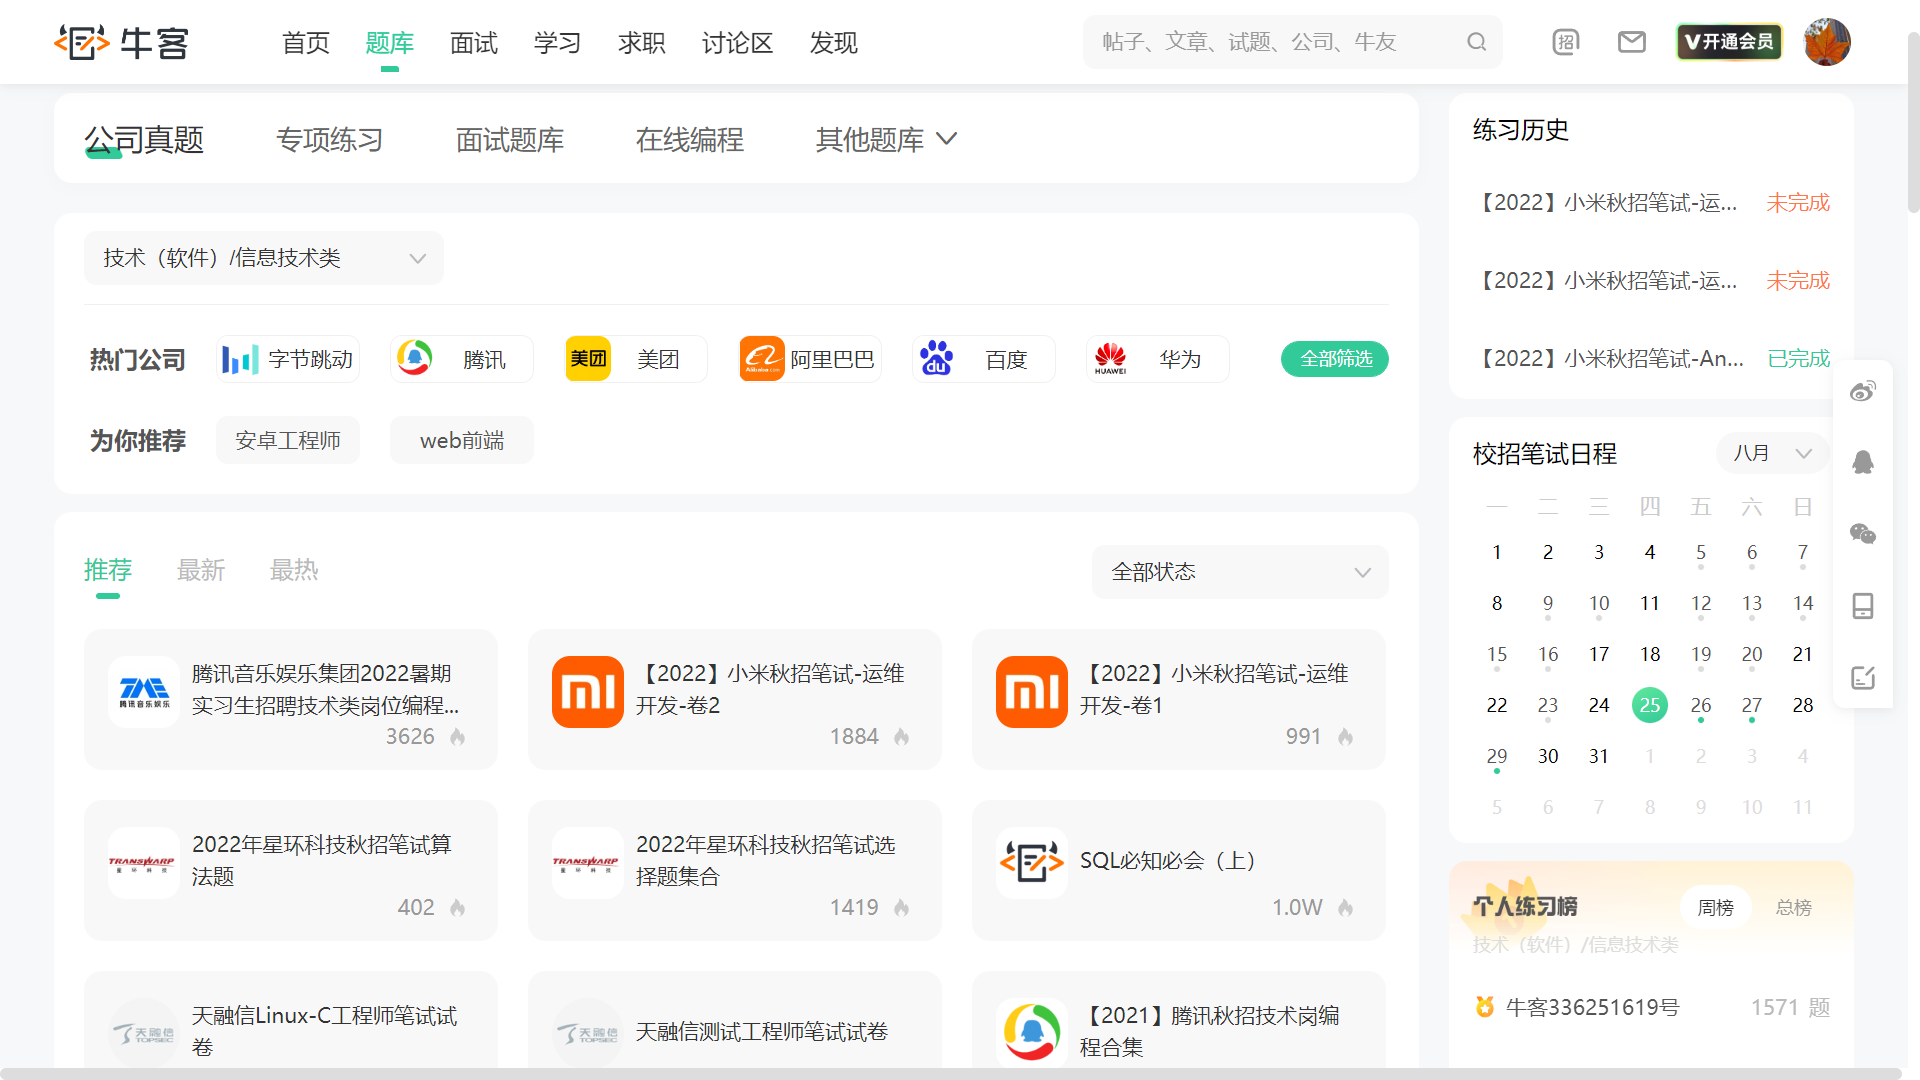1920x1080 pixels.
Task: Click the WeChat share icon in the sidebar
Action: 1862,534
